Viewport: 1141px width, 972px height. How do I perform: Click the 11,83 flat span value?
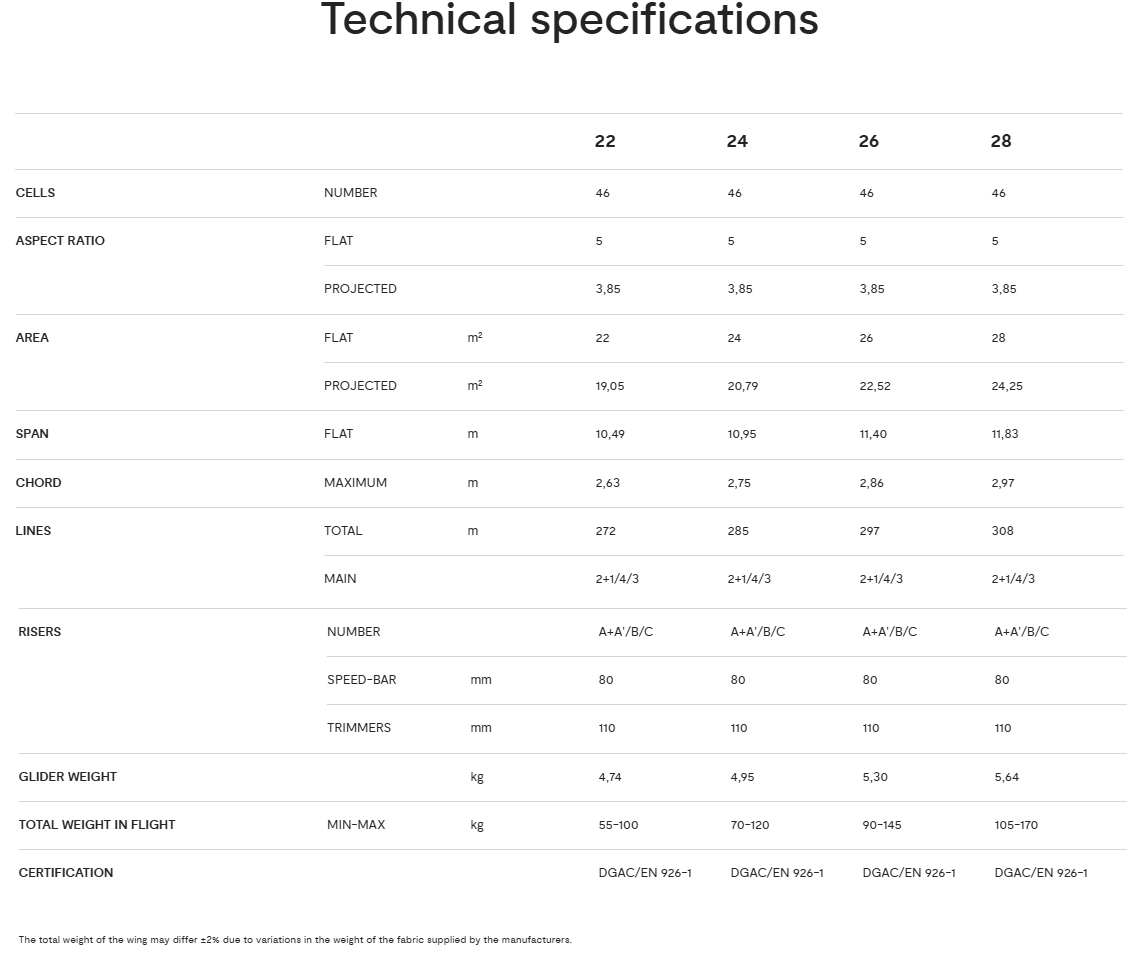click(x=1005, y=434)
